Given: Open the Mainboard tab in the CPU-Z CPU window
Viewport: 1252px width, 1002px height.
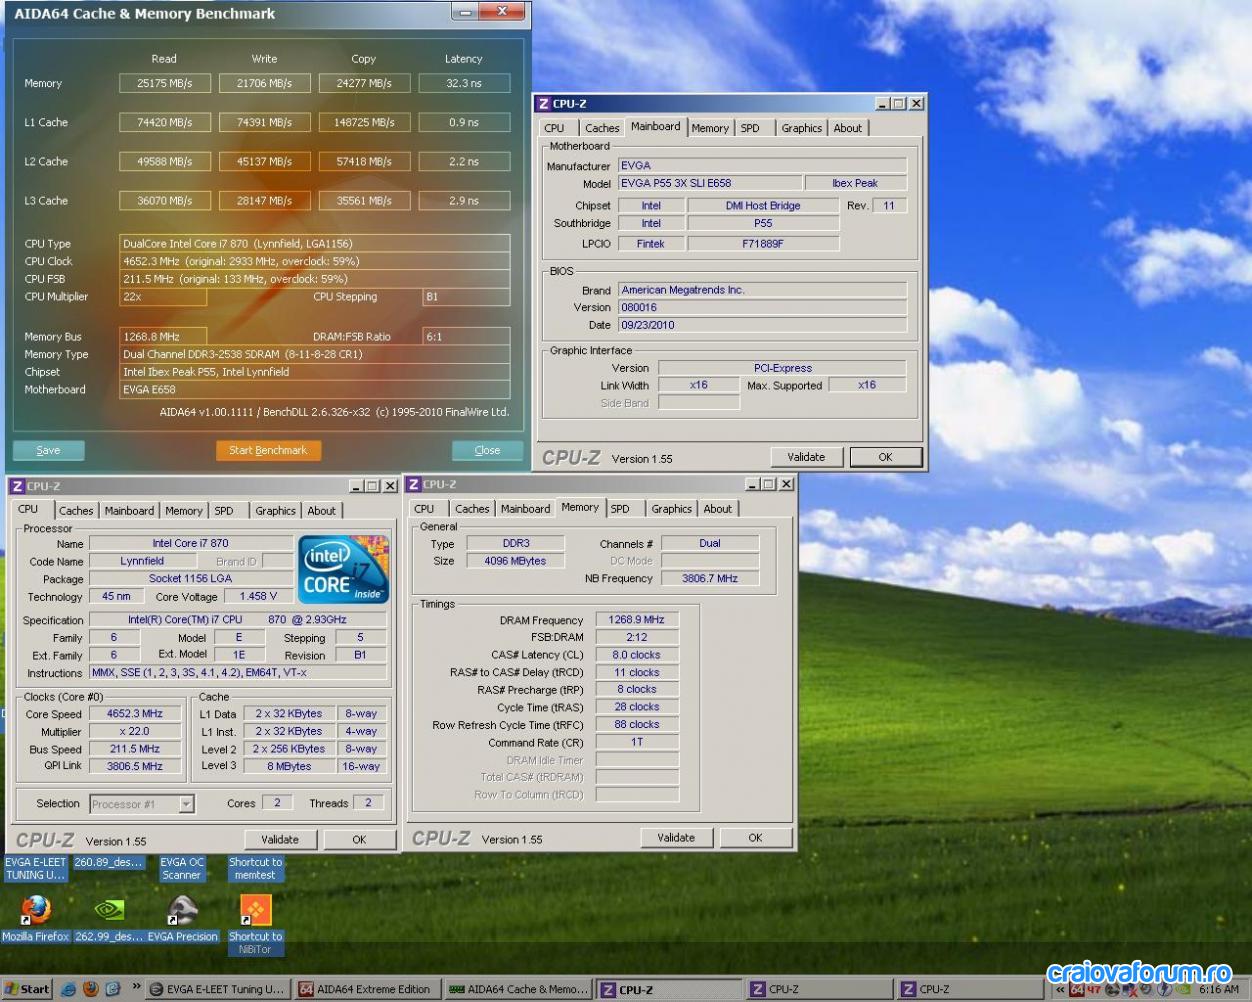Looking at the screenshot, I should coord(130,511).
